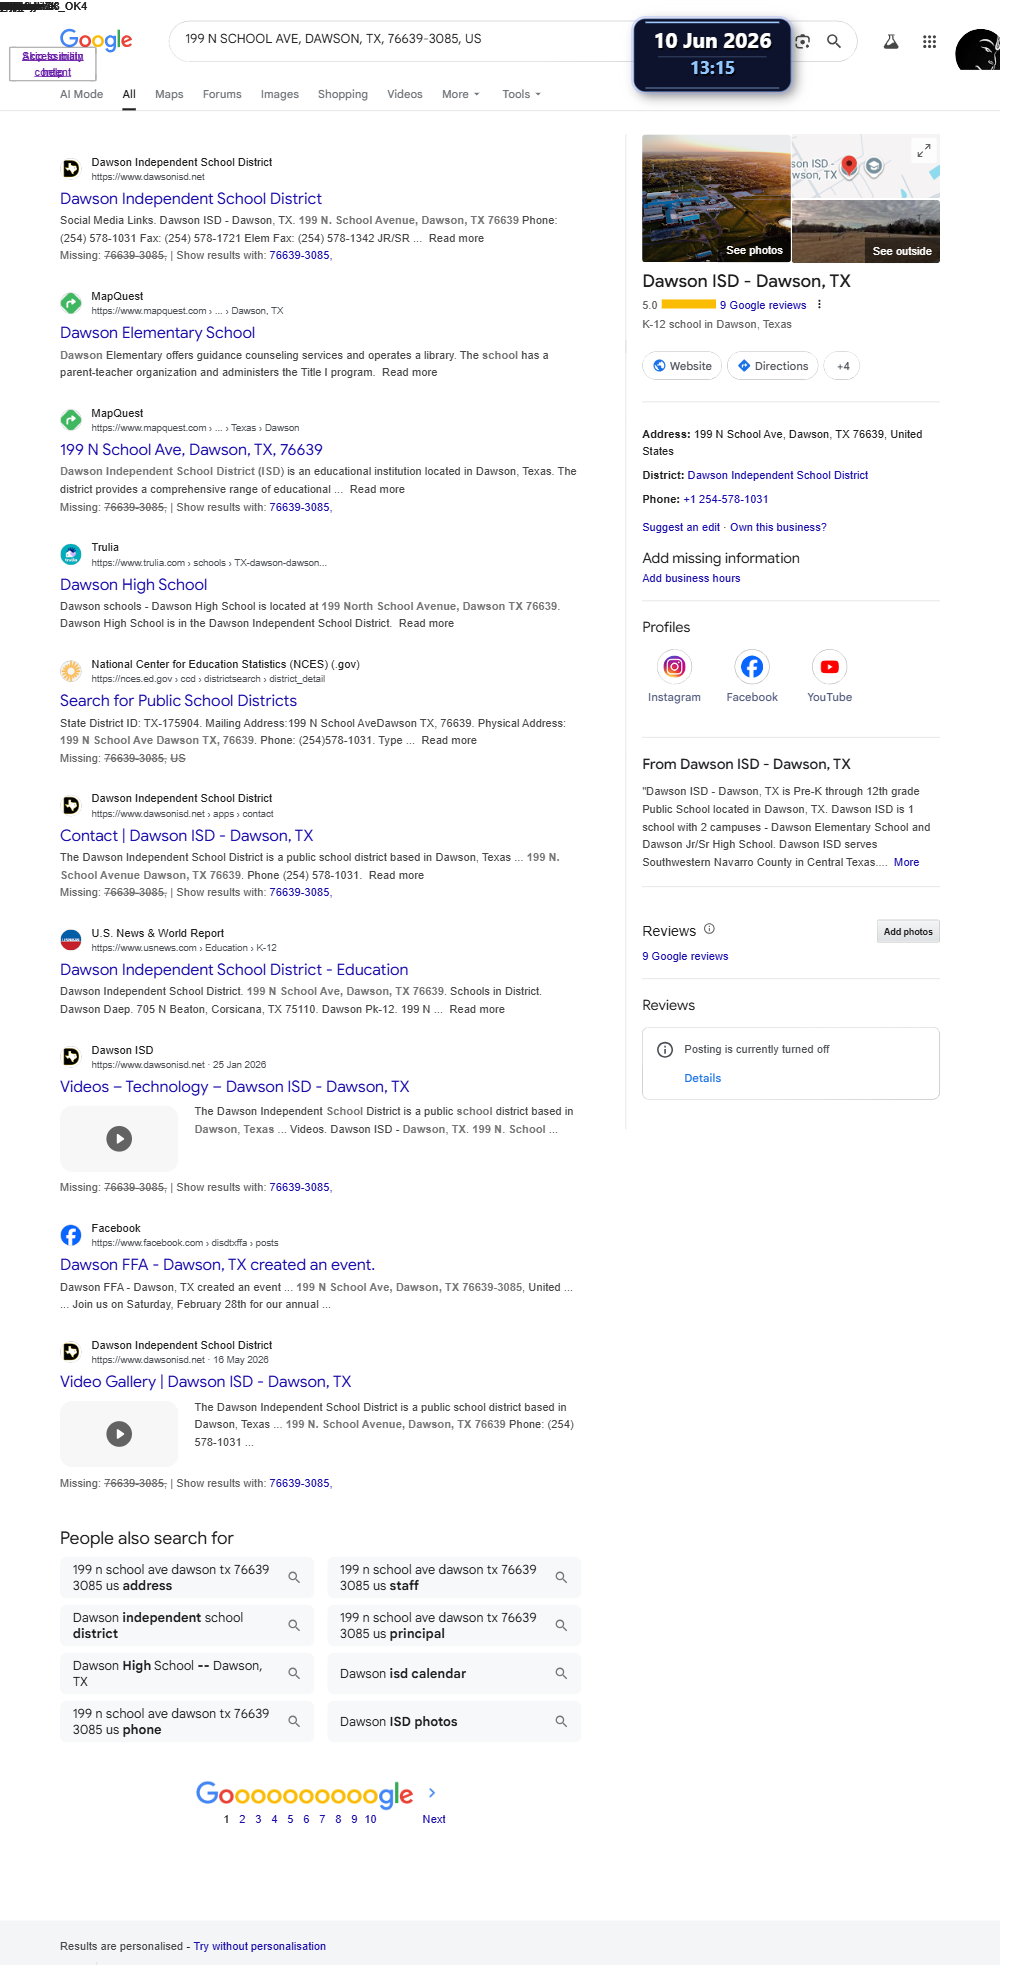Image resolution: width=1012 pixels, height=1965 pixels.
Task: Expand the More search filters dropdown
Action: [x=461, y=94]
